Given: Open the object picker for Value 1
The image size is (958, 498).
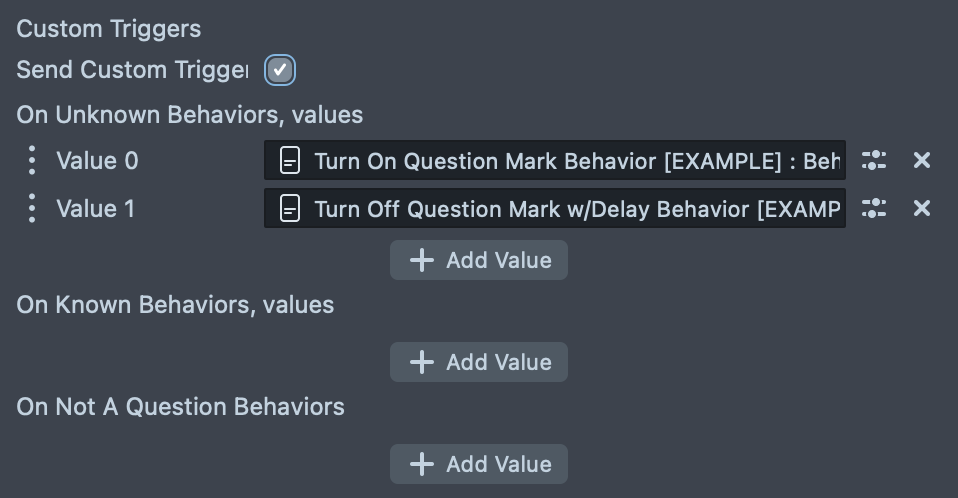Looking at the screenshot, I should click(874, 208).
